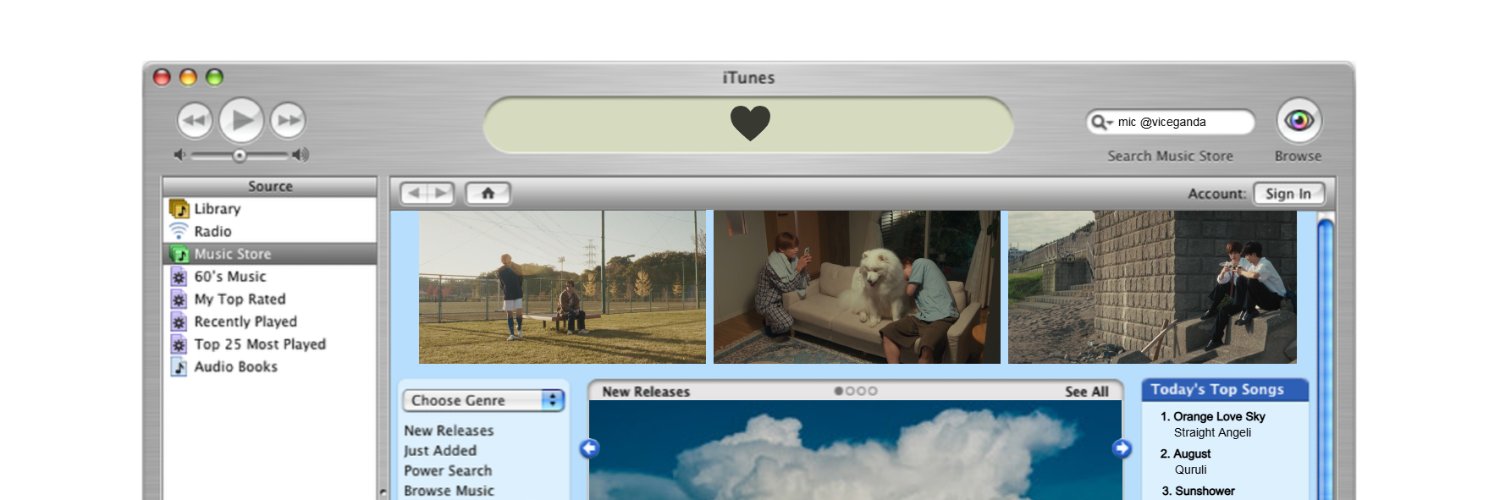
Task: Open the 60's Music playlist
Action: [270, 276]
